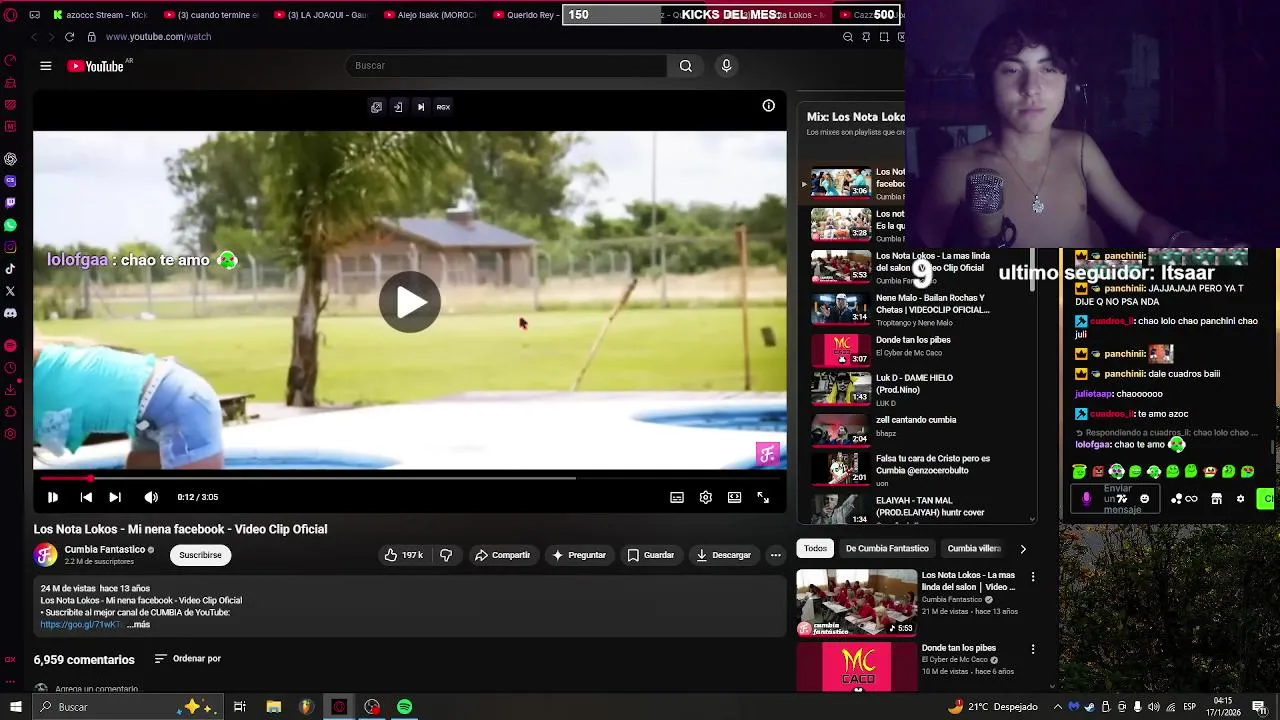Click the YouTube logo
The image size is (1280, 720).
pos(96,66)
